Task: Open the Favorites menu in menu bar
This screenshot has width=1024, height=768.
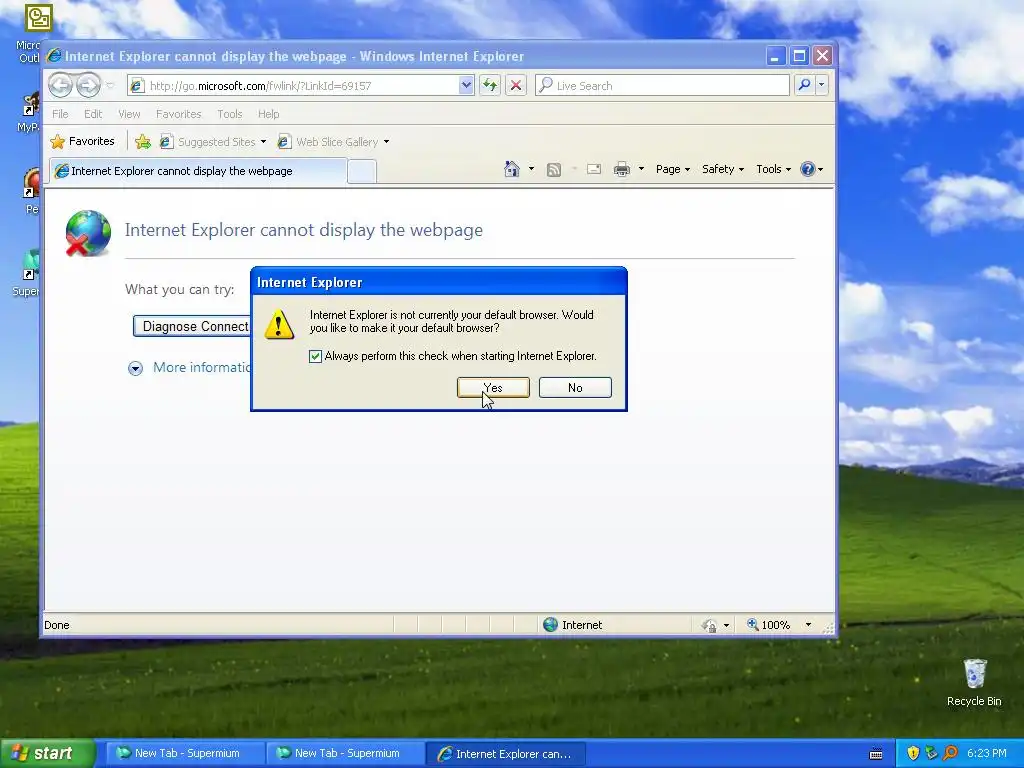Action: pyautogui.click(x=178, y=114)
